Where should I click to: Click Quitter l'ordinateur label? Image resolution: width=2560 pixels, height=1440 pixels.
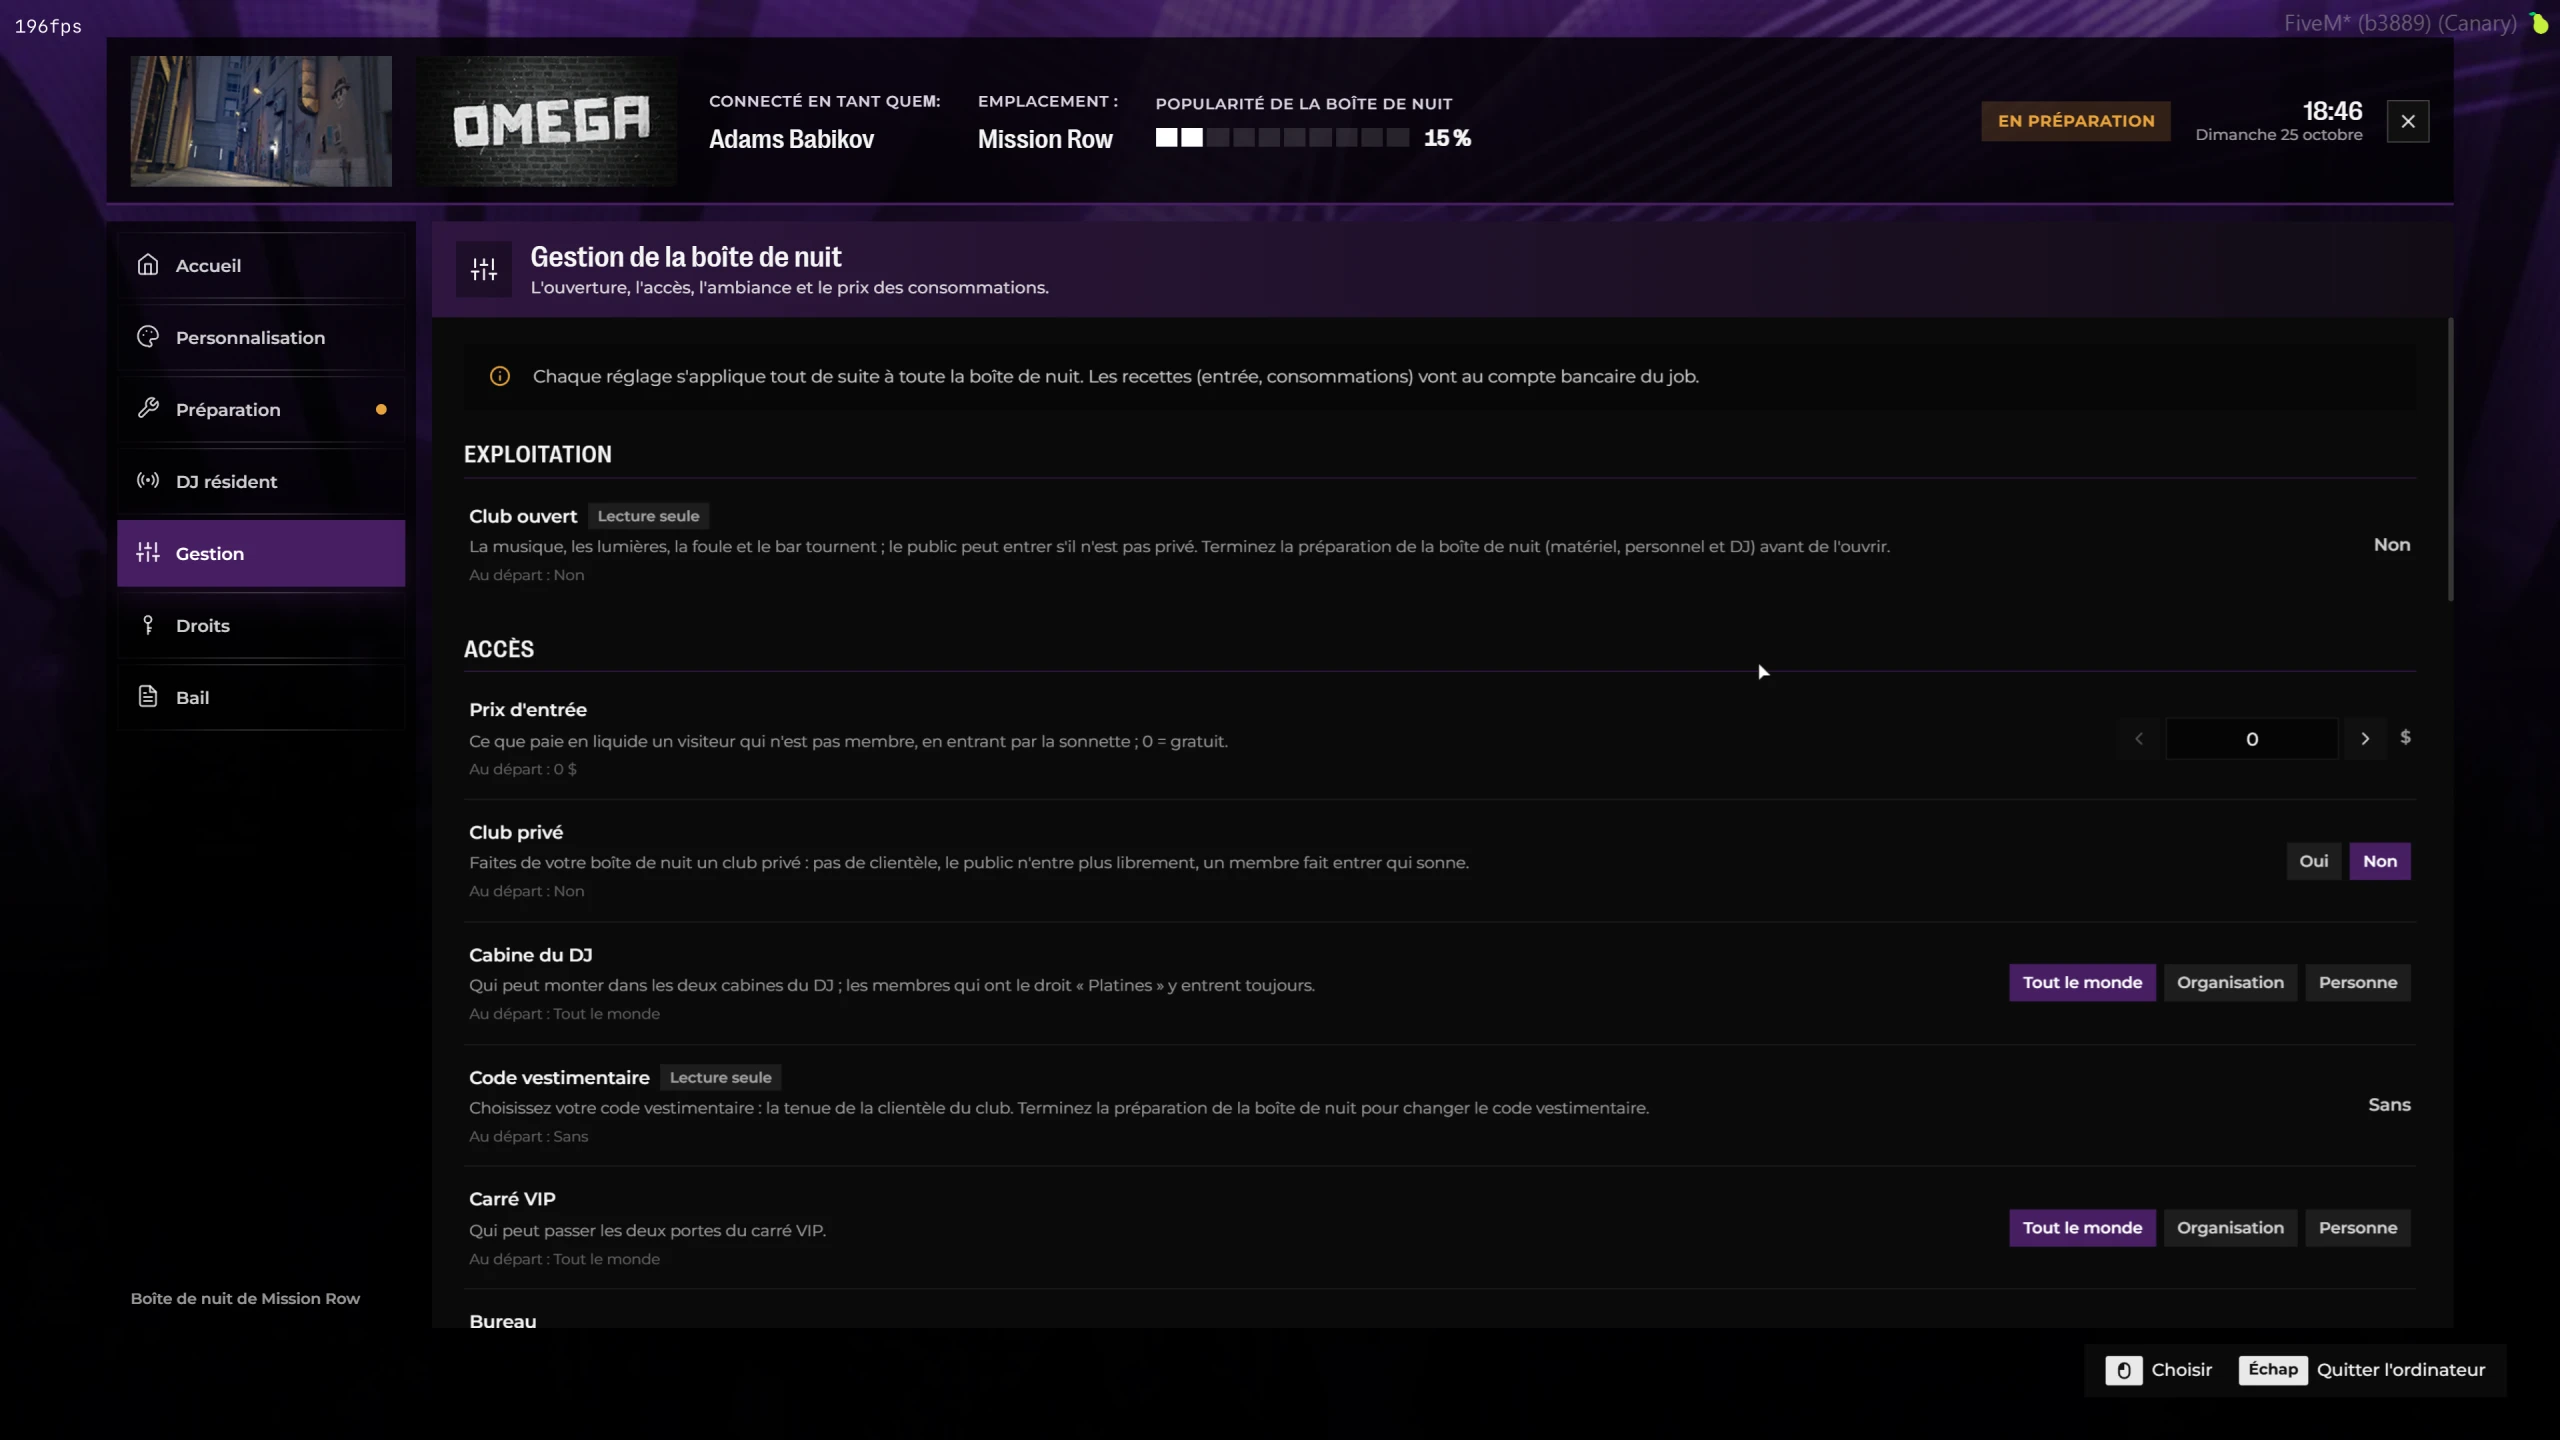coord(2401,1370)
